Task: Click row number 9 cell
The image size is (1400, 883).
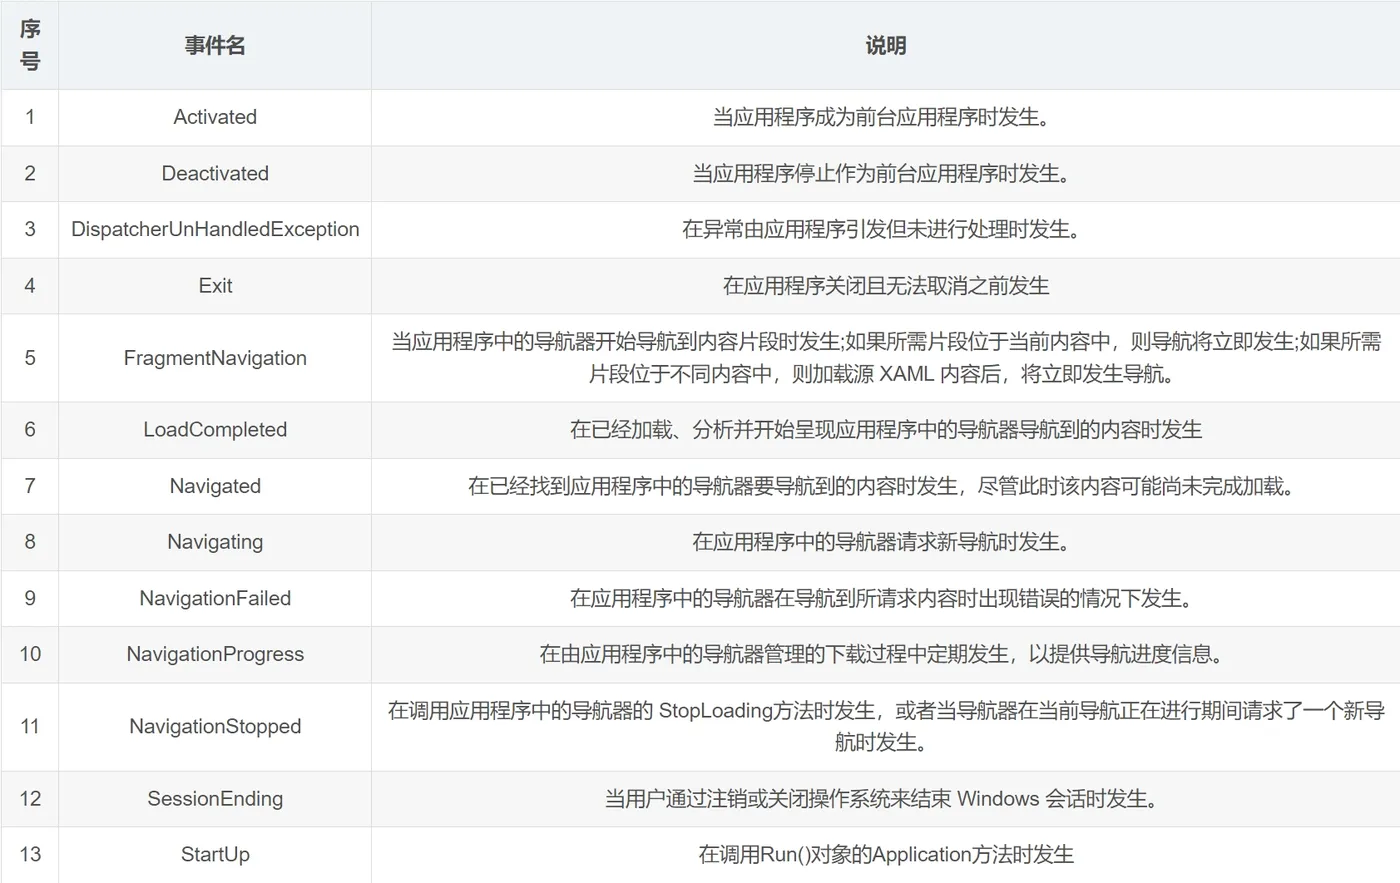Action: (x=30, y=598)
